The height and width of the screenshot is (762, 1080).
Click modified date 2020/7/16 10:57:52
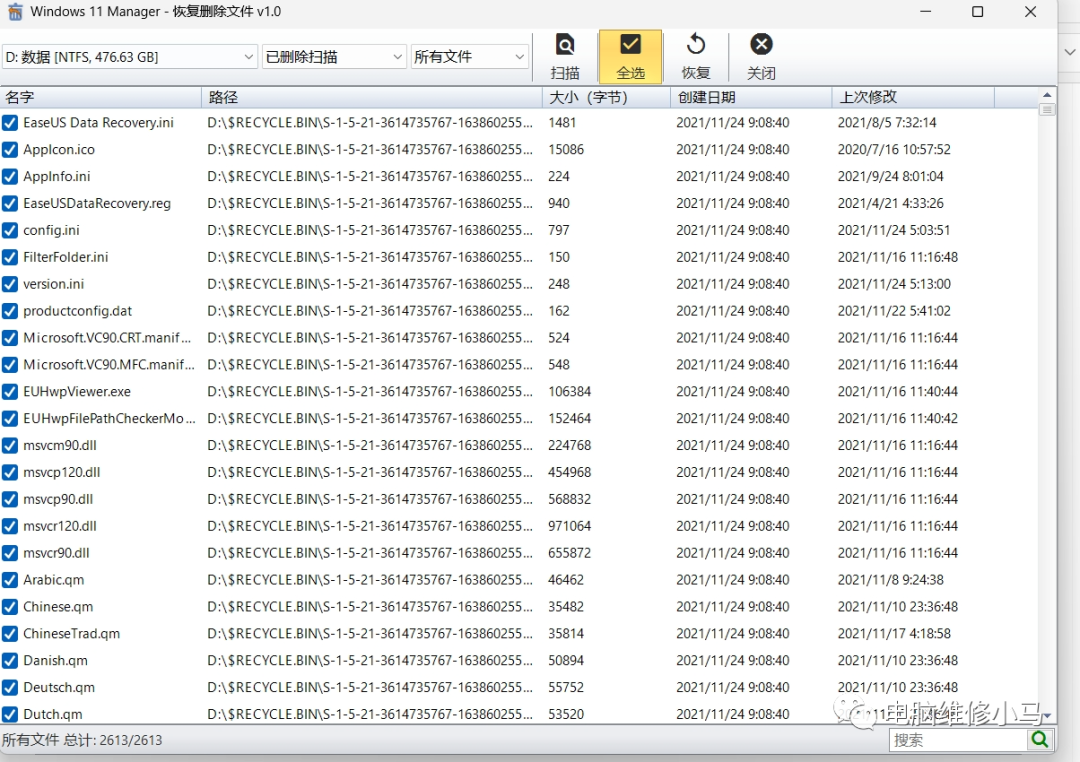(x=894, y=150)
